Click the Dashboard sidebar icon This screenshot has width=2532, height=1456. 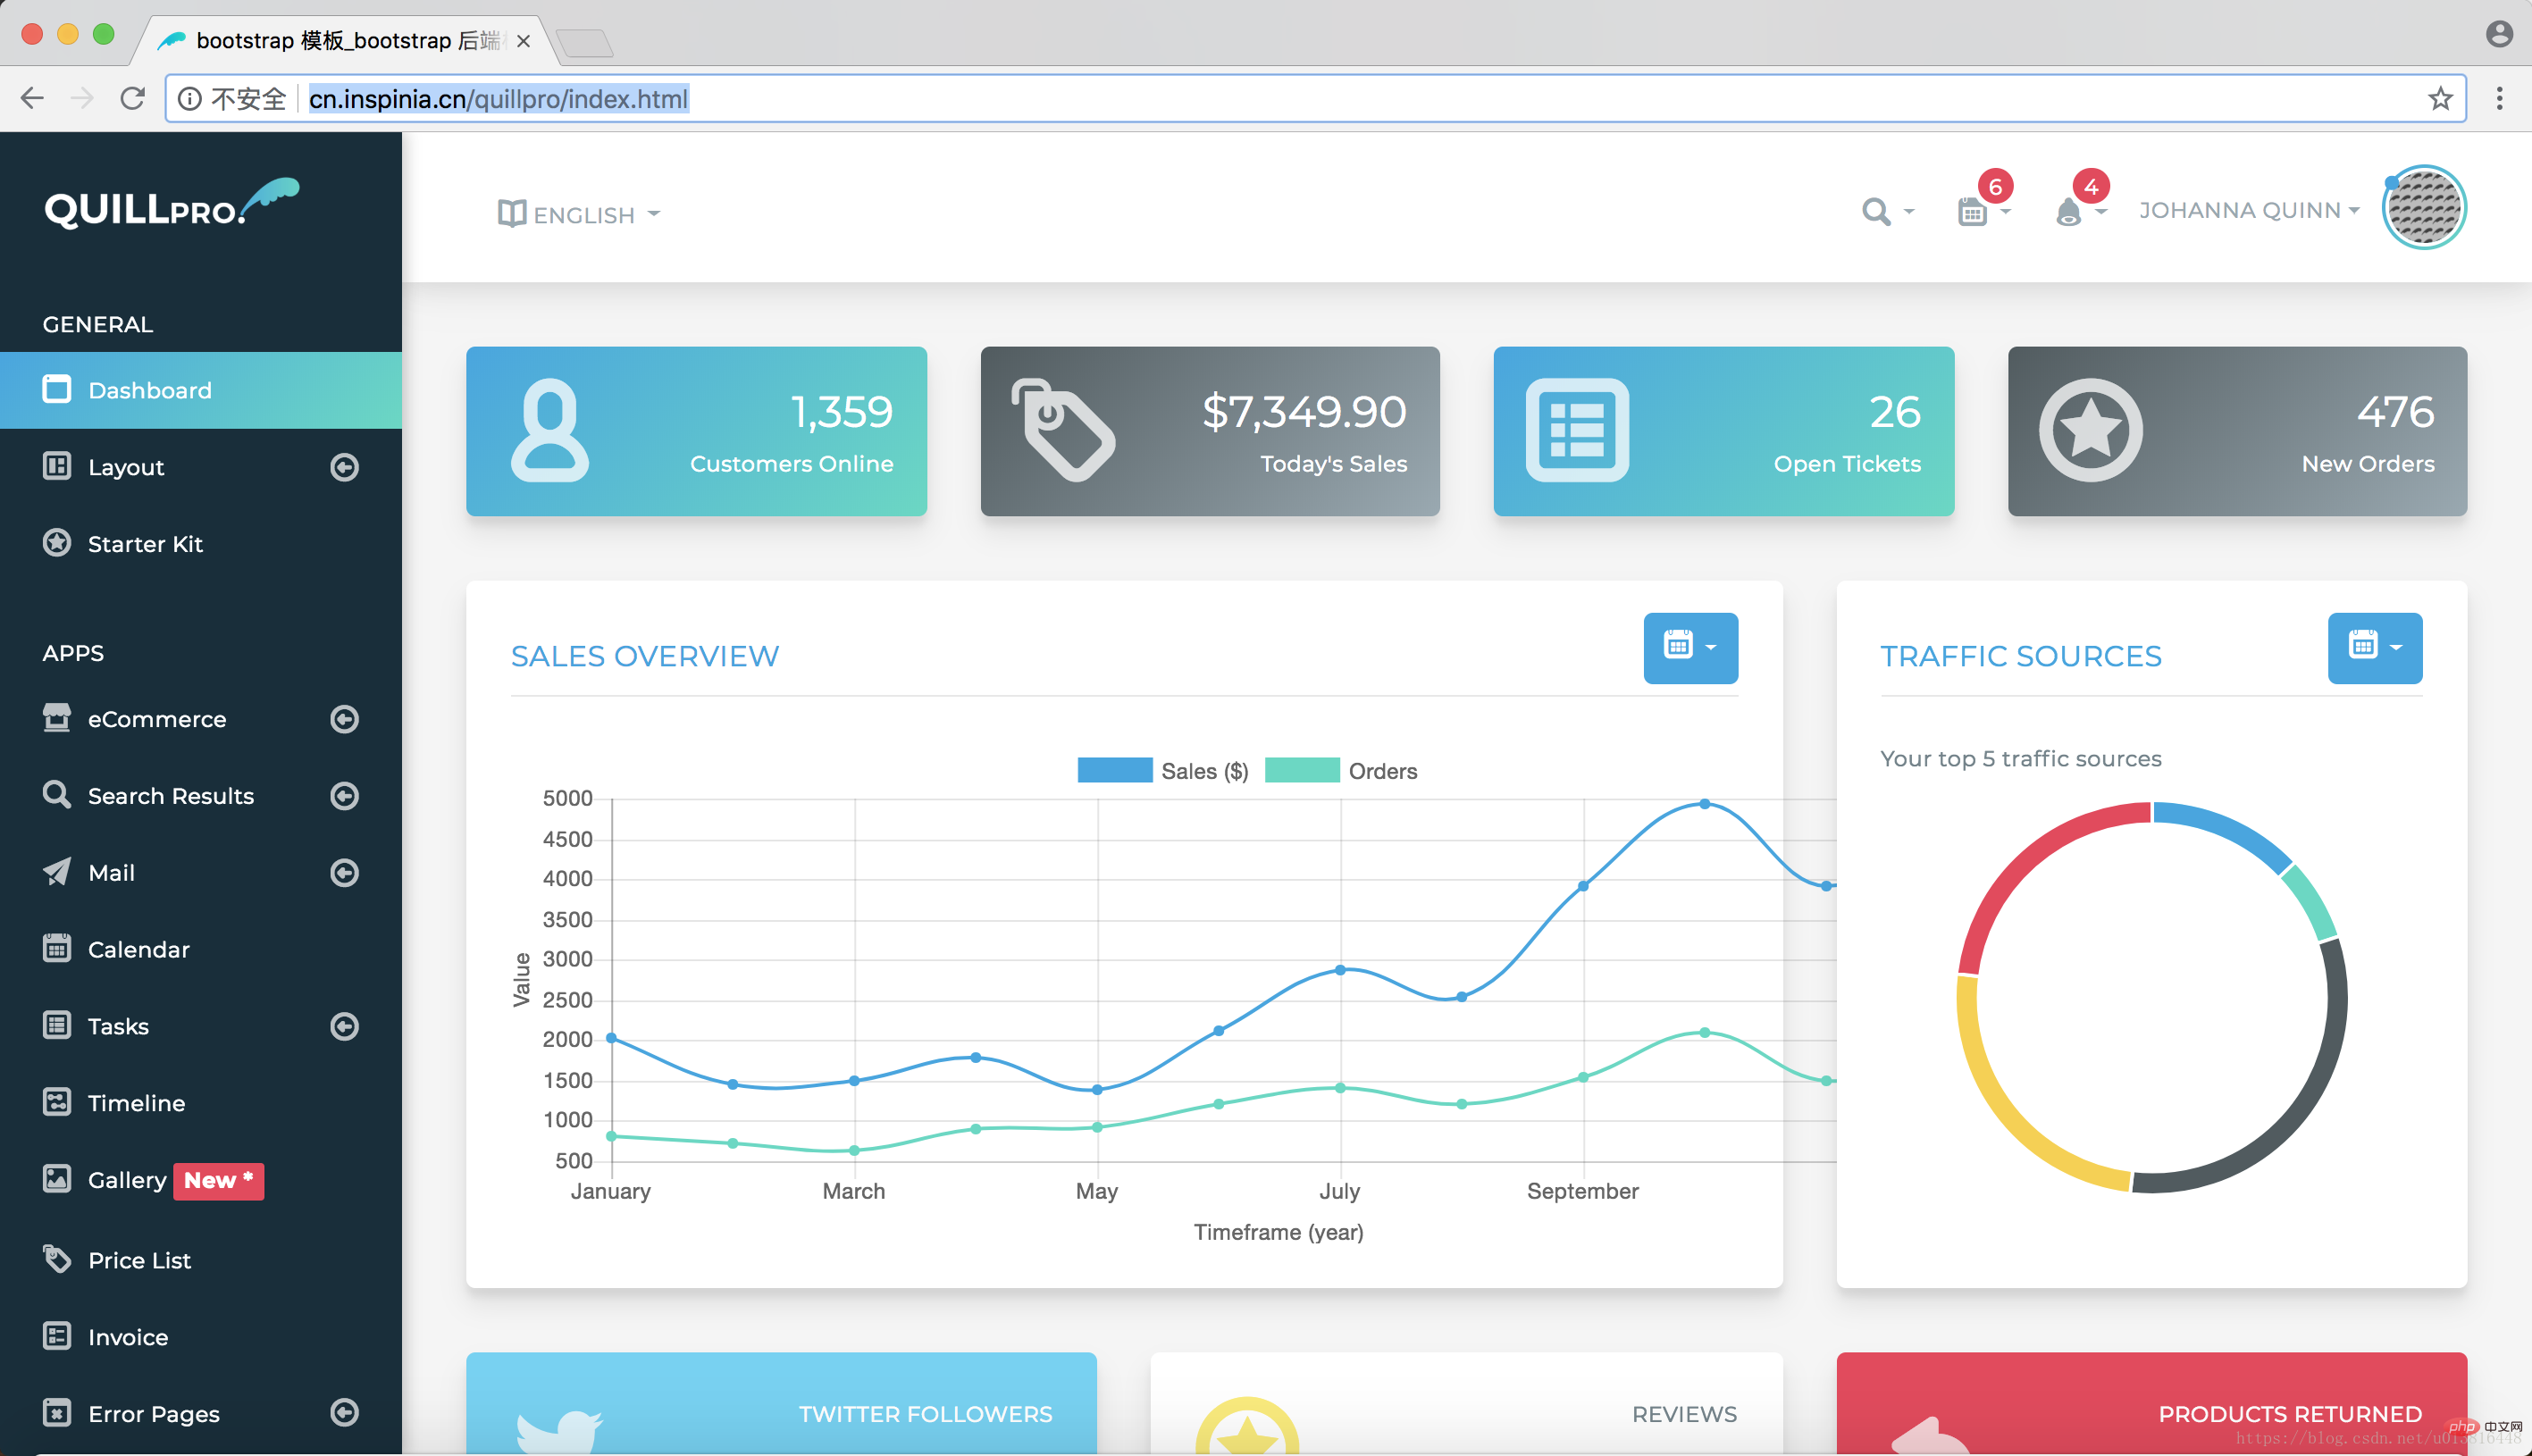tap(54, 389)
